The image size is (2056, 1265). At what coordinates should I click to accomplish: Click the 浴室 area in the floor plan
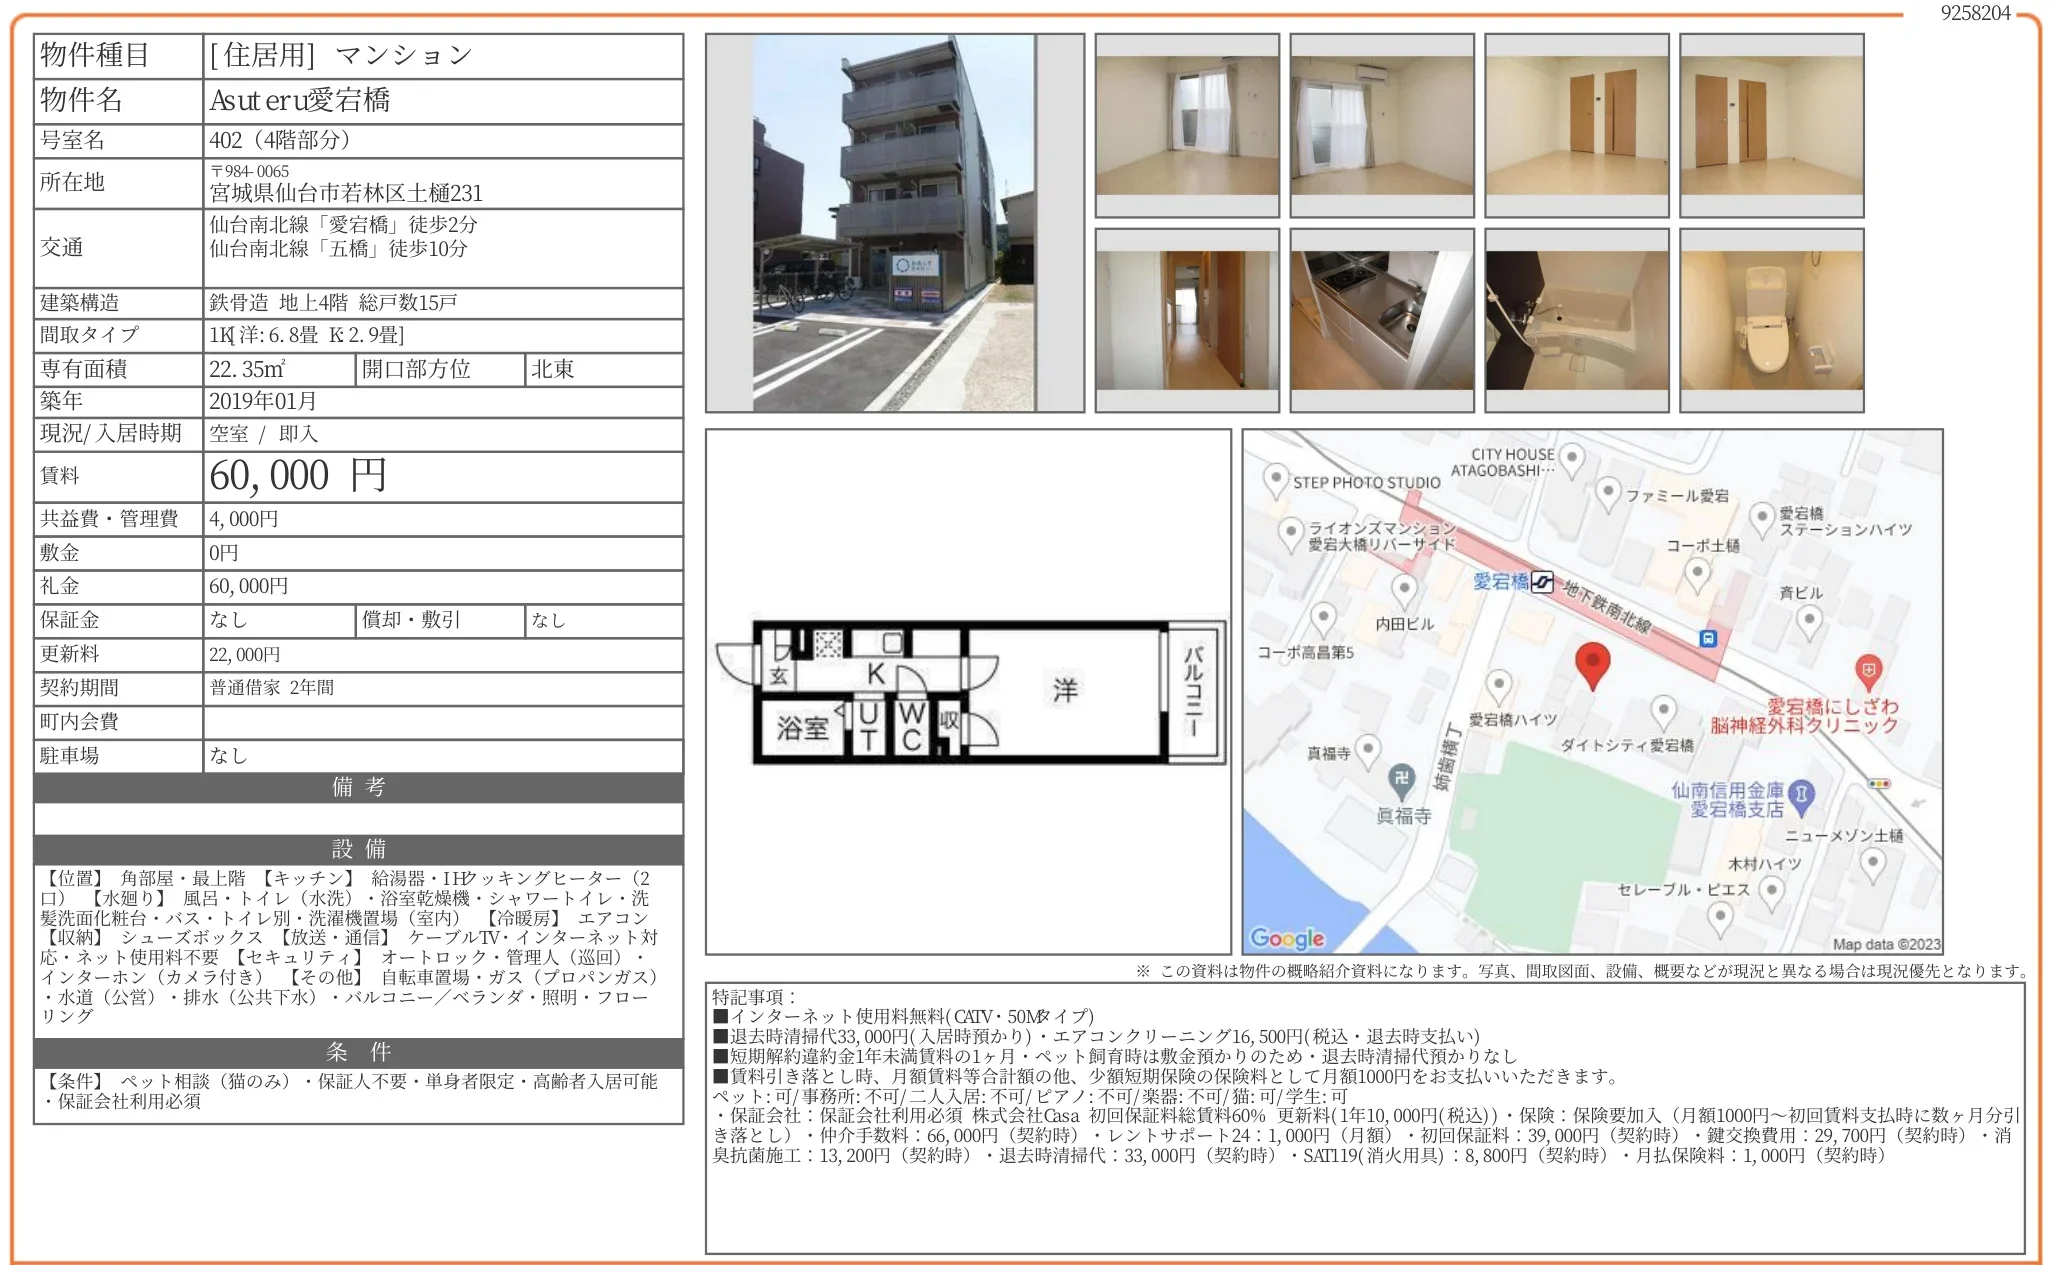[x=802, y=728]
